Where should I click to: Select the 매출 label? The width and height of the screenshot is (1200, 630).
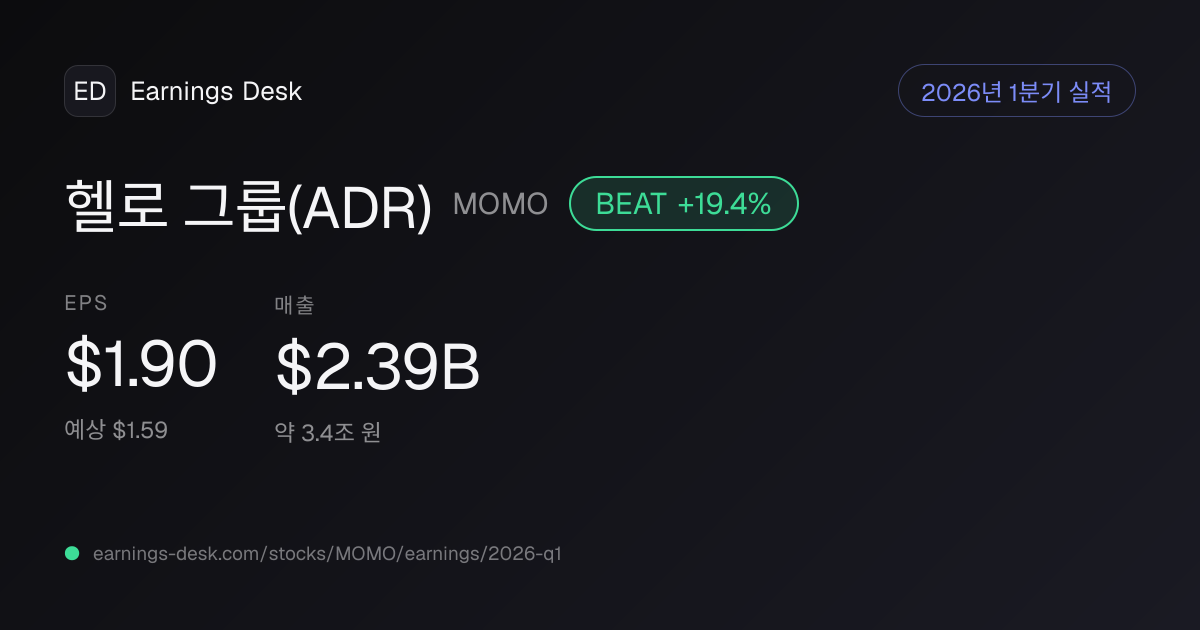coord(294,306)
